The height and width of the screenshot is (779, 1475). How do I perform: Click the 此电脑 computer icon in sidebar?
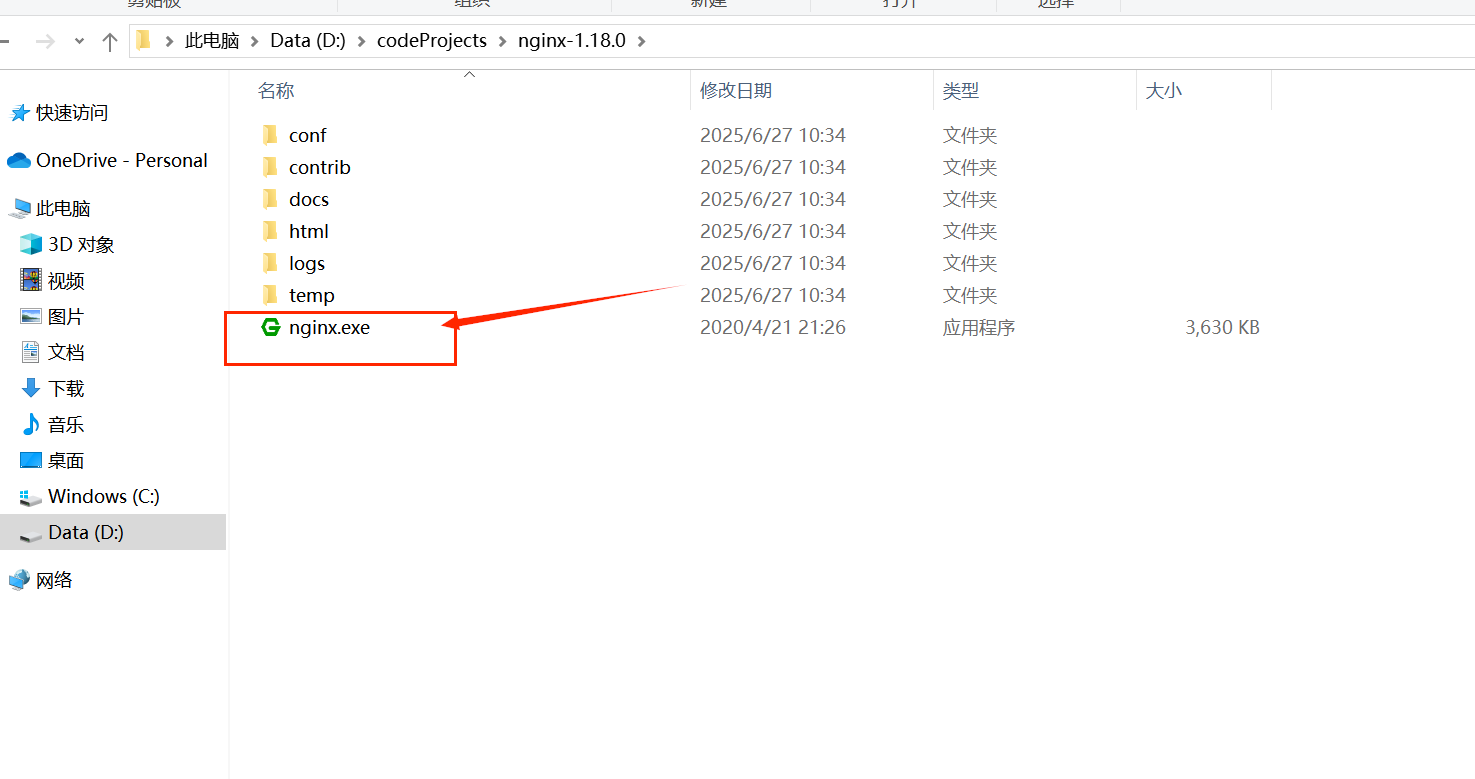coord(19,209)
